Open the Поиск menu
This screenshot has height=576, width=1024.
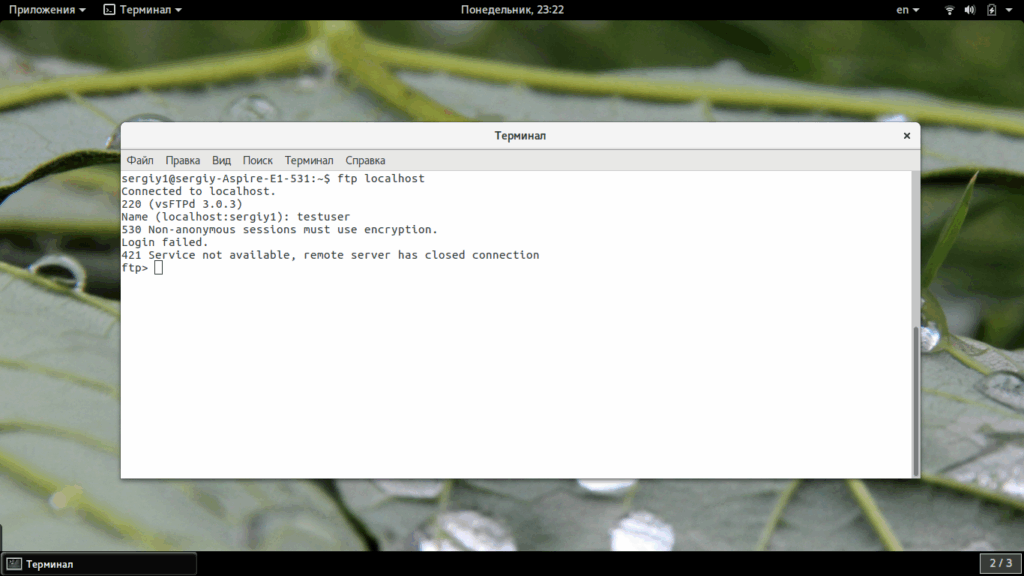pos(258,161)
